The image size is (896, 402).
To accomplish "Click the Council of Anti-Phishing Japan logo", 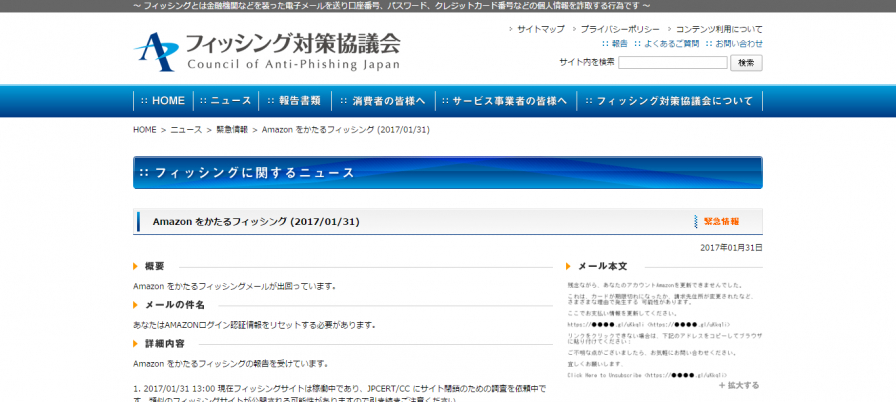I will 267,51.
